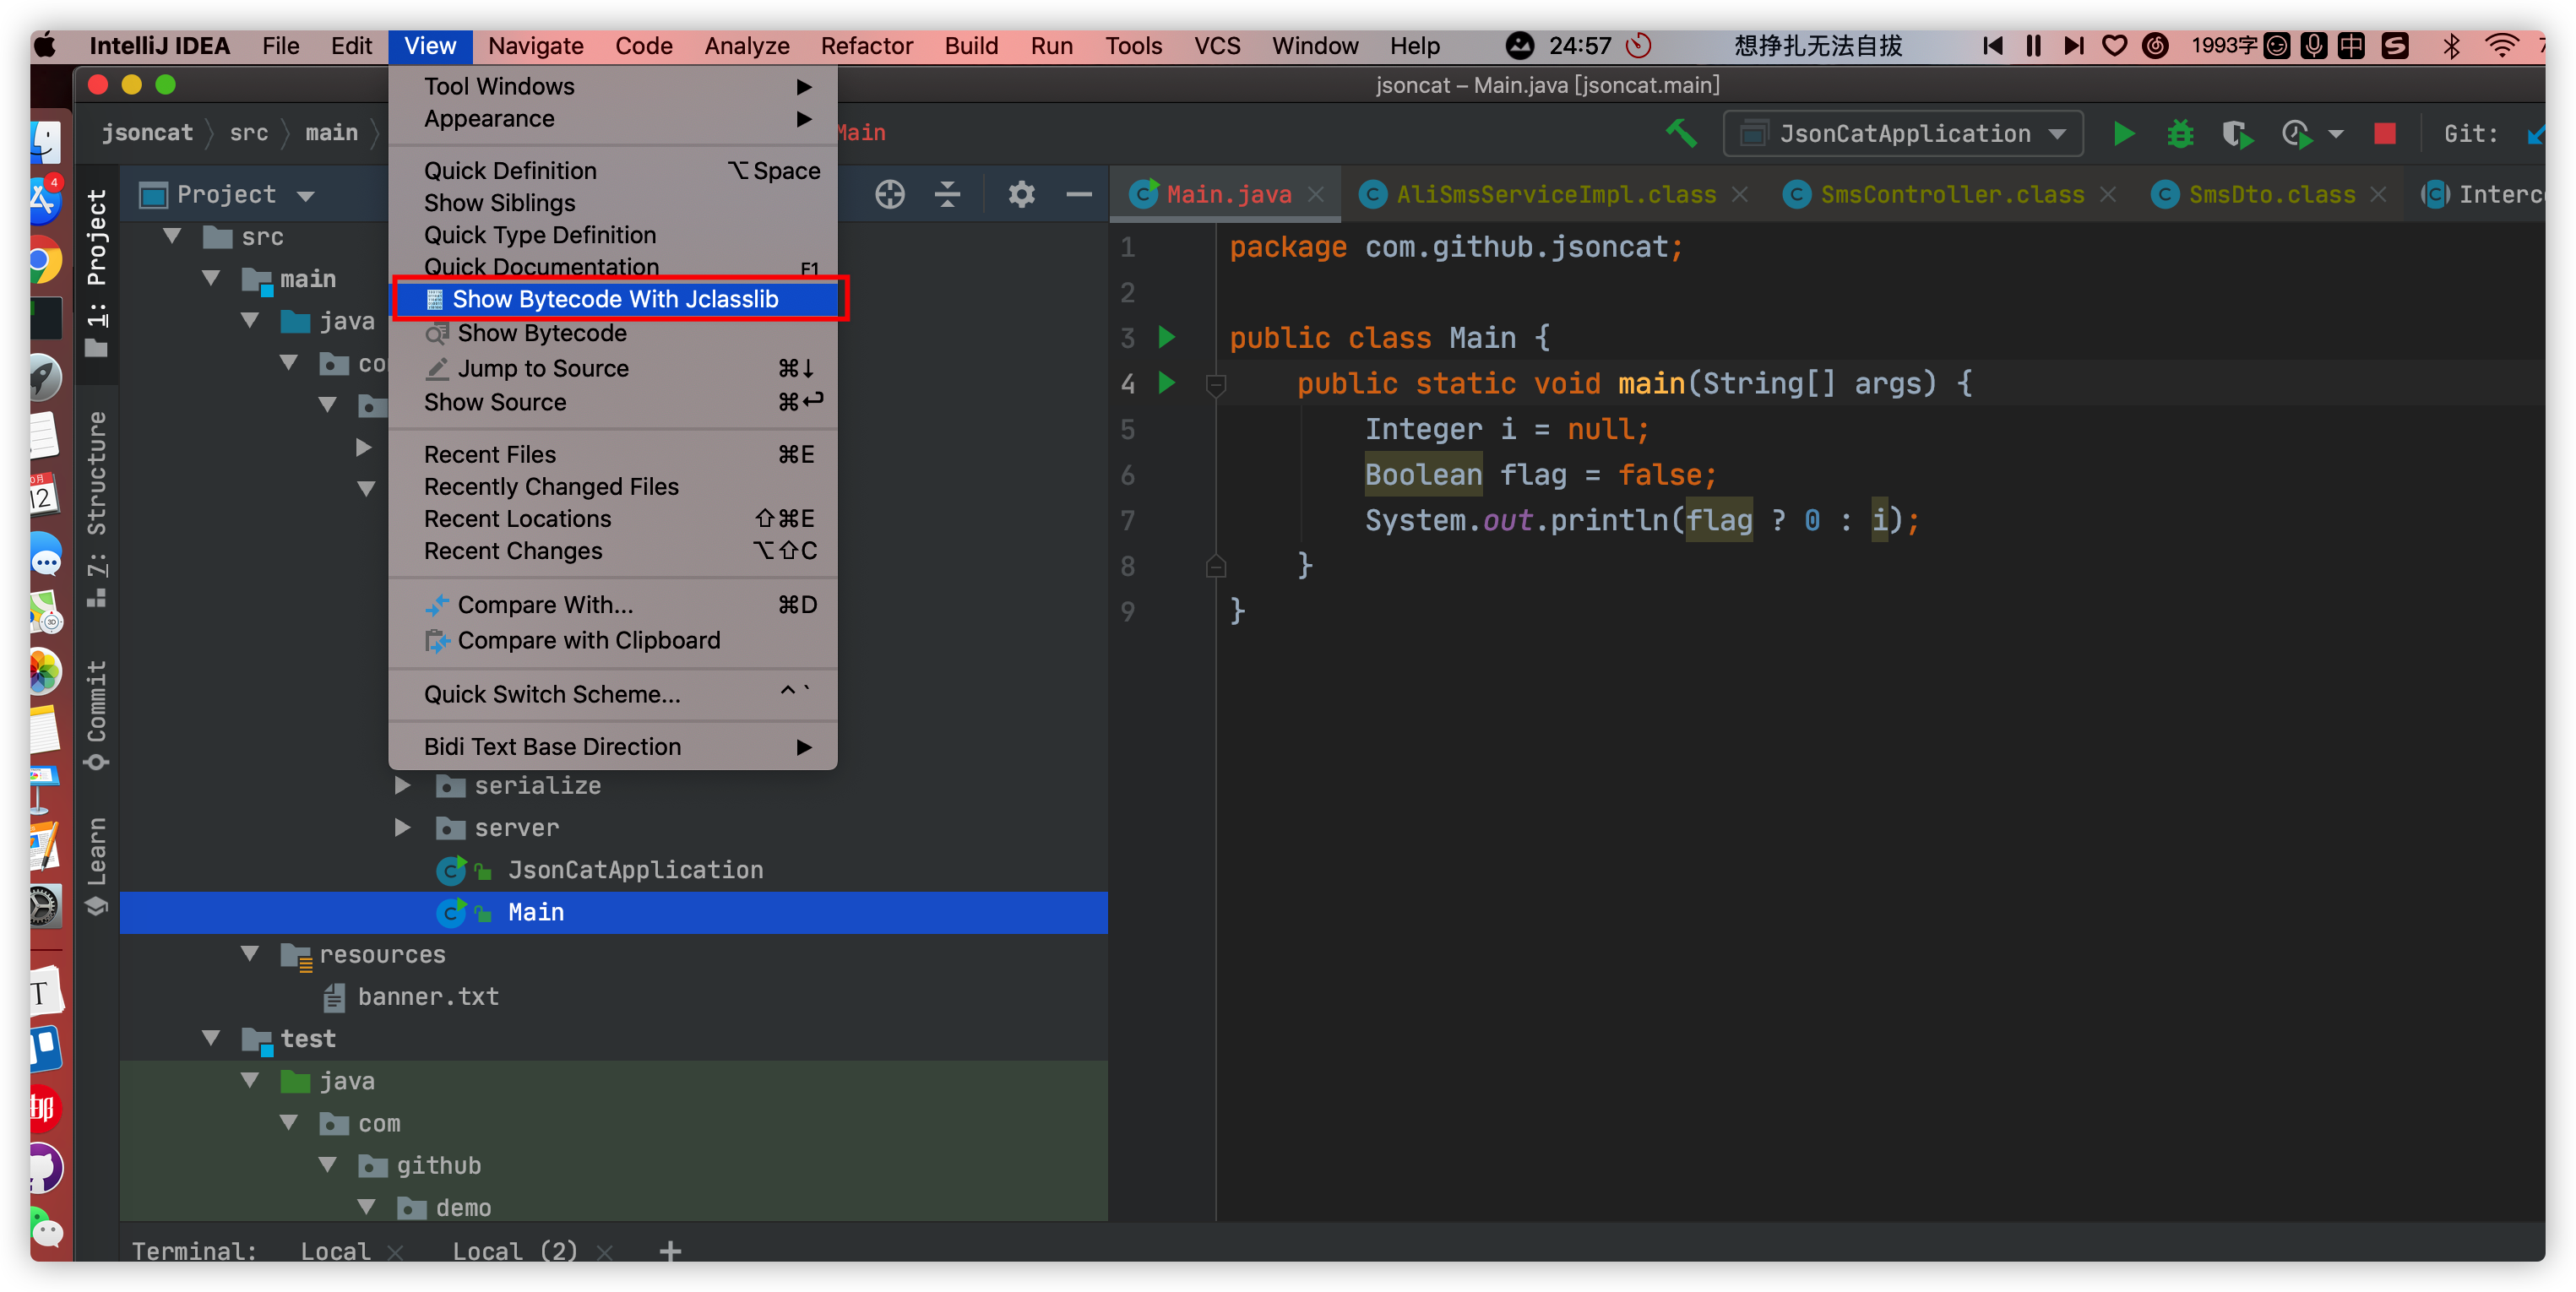Viewport: 2576px width, 1292px height.
Task: Select banner.txt in the project tree
Action: (x=427, y=996)
